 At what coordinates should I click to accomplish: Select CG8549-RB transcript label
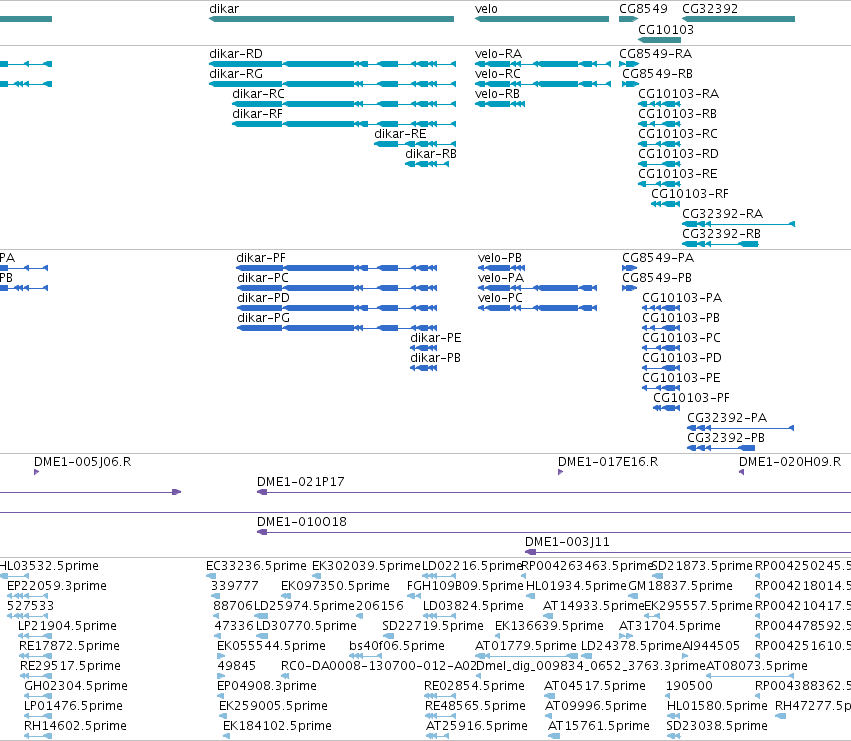[x=657, y=74]
